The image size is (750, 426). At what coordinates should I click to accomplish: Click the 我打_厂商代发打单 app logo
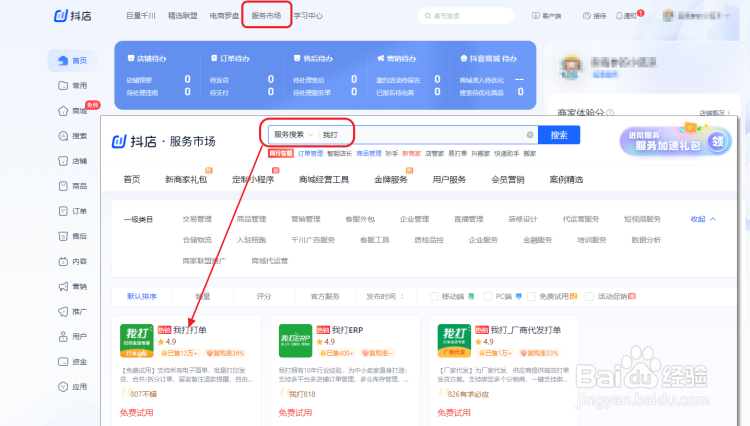click(454, 341)
